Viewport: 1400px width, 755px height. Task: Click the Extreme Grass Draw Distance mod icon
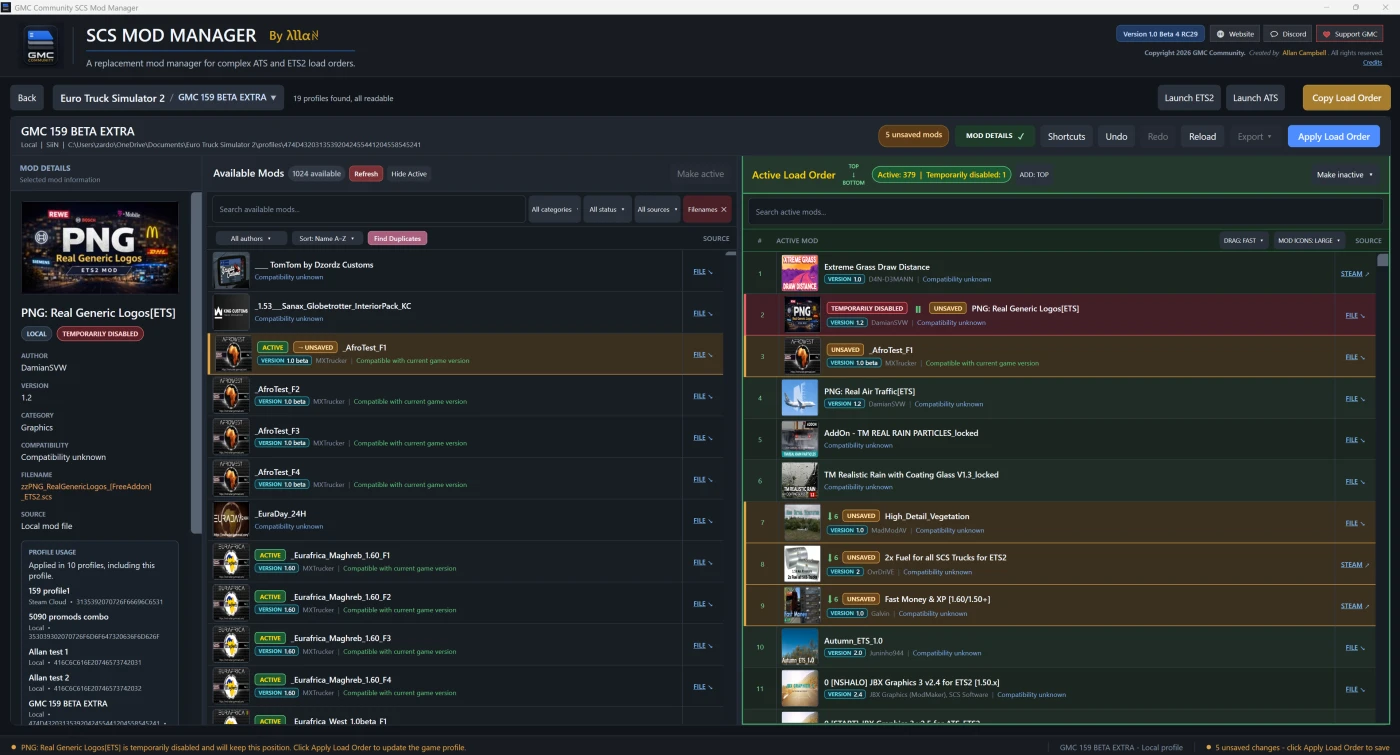click(800, 273)
